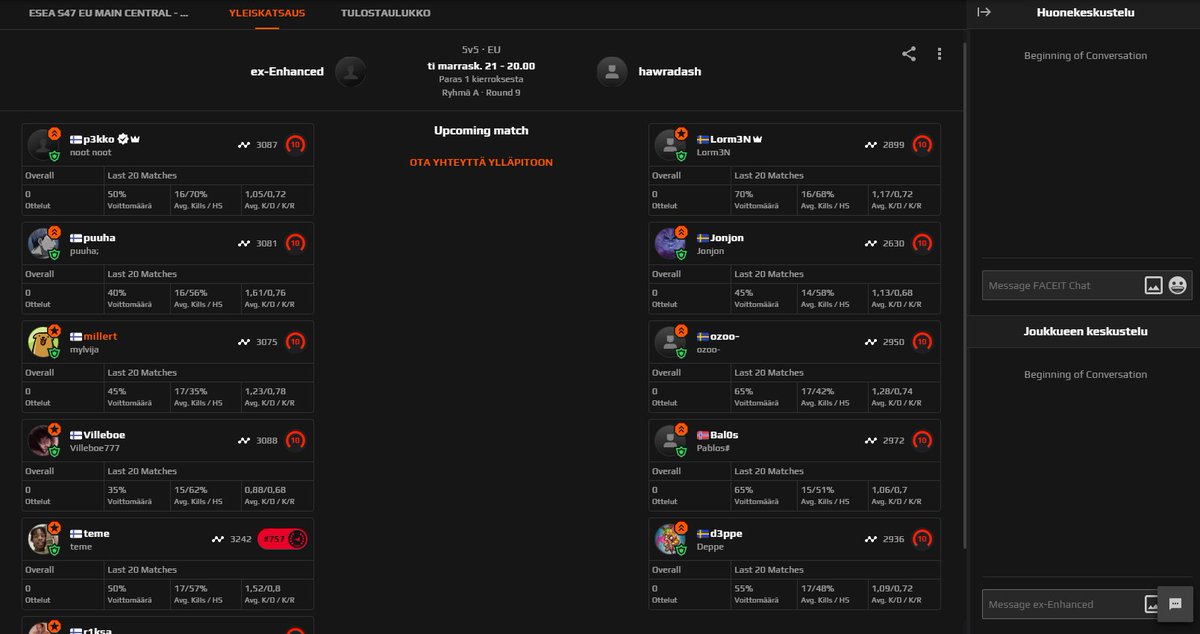Attach image in FACEIT Chat message box
Viewport: 1200px width, 634px height.
tap(1153, 285)
